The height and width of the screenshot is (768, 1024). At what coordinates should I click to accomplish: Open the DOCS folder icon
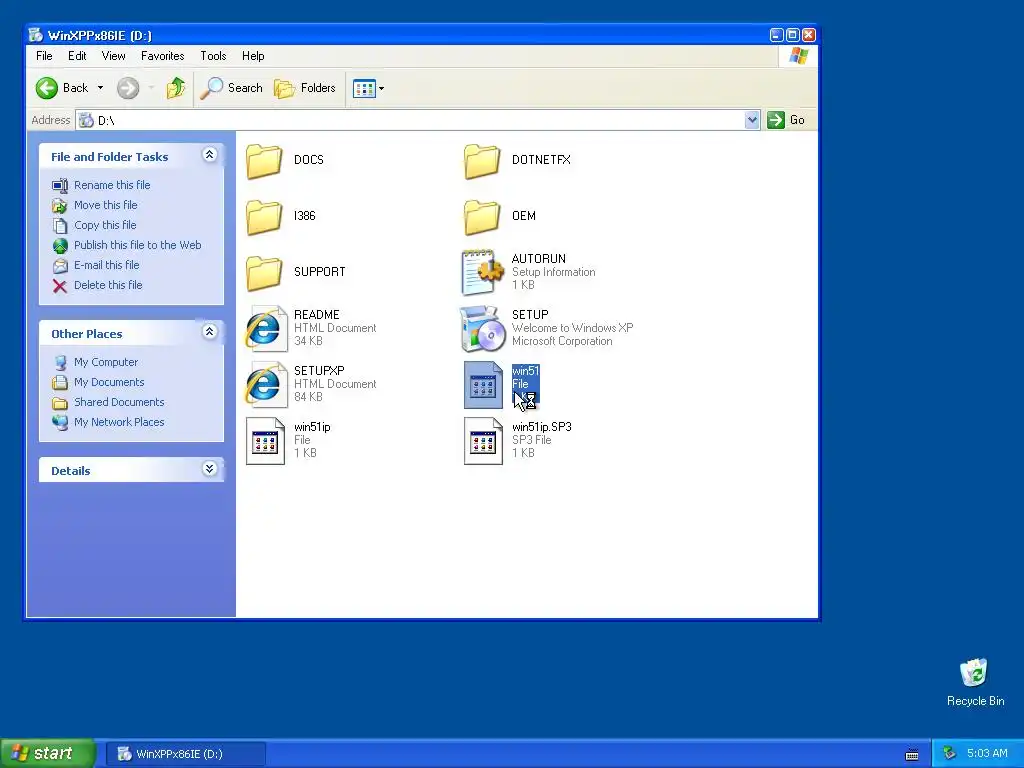pos(264,161)
